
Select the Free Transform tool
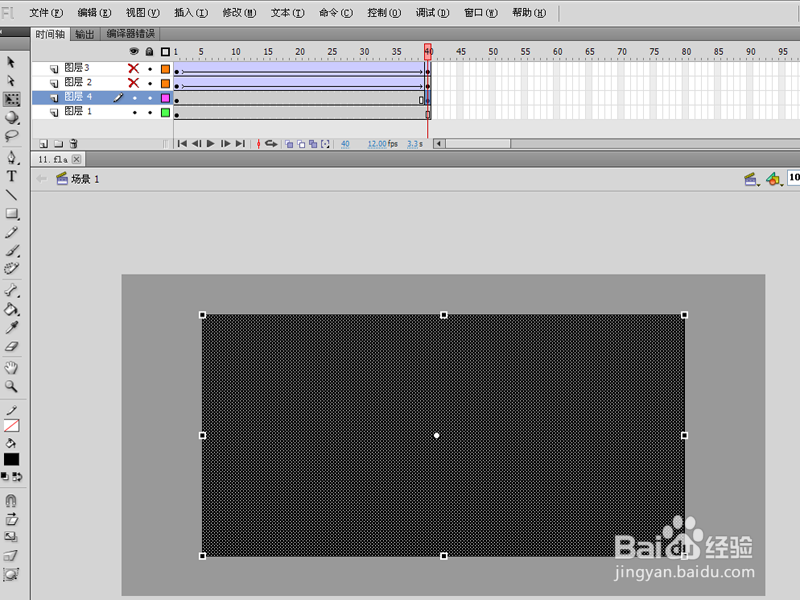pyautogui.click(x=11, y=99)
